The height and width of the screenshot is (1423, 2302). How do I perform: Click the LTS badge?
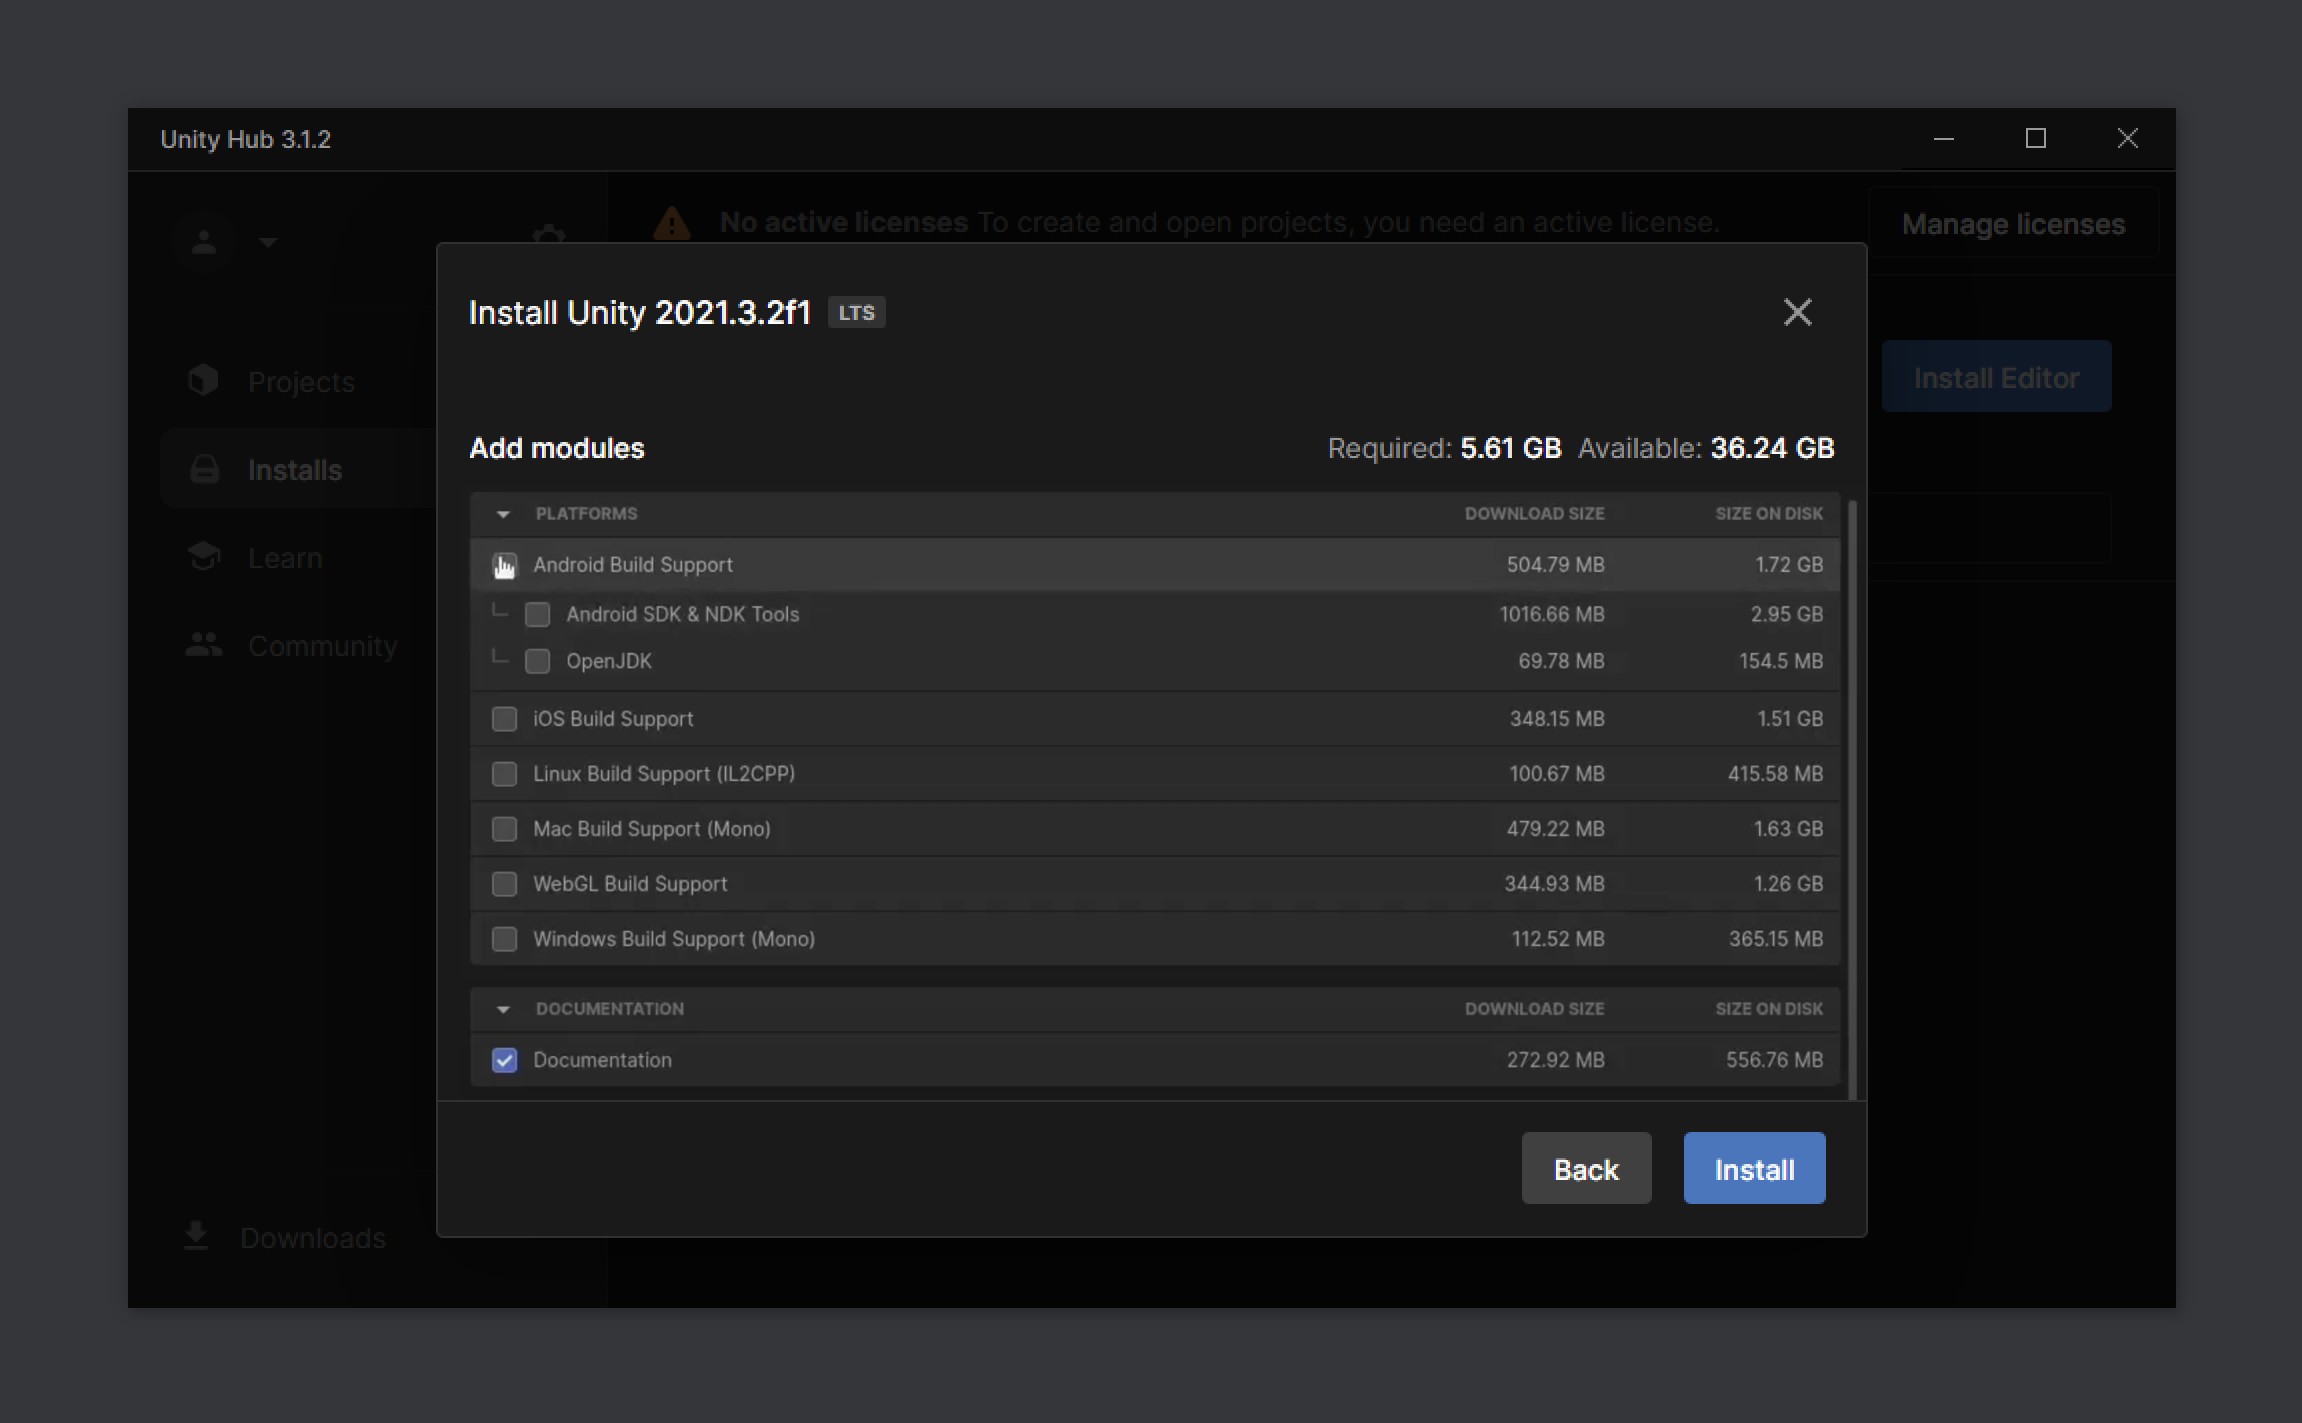856,313
